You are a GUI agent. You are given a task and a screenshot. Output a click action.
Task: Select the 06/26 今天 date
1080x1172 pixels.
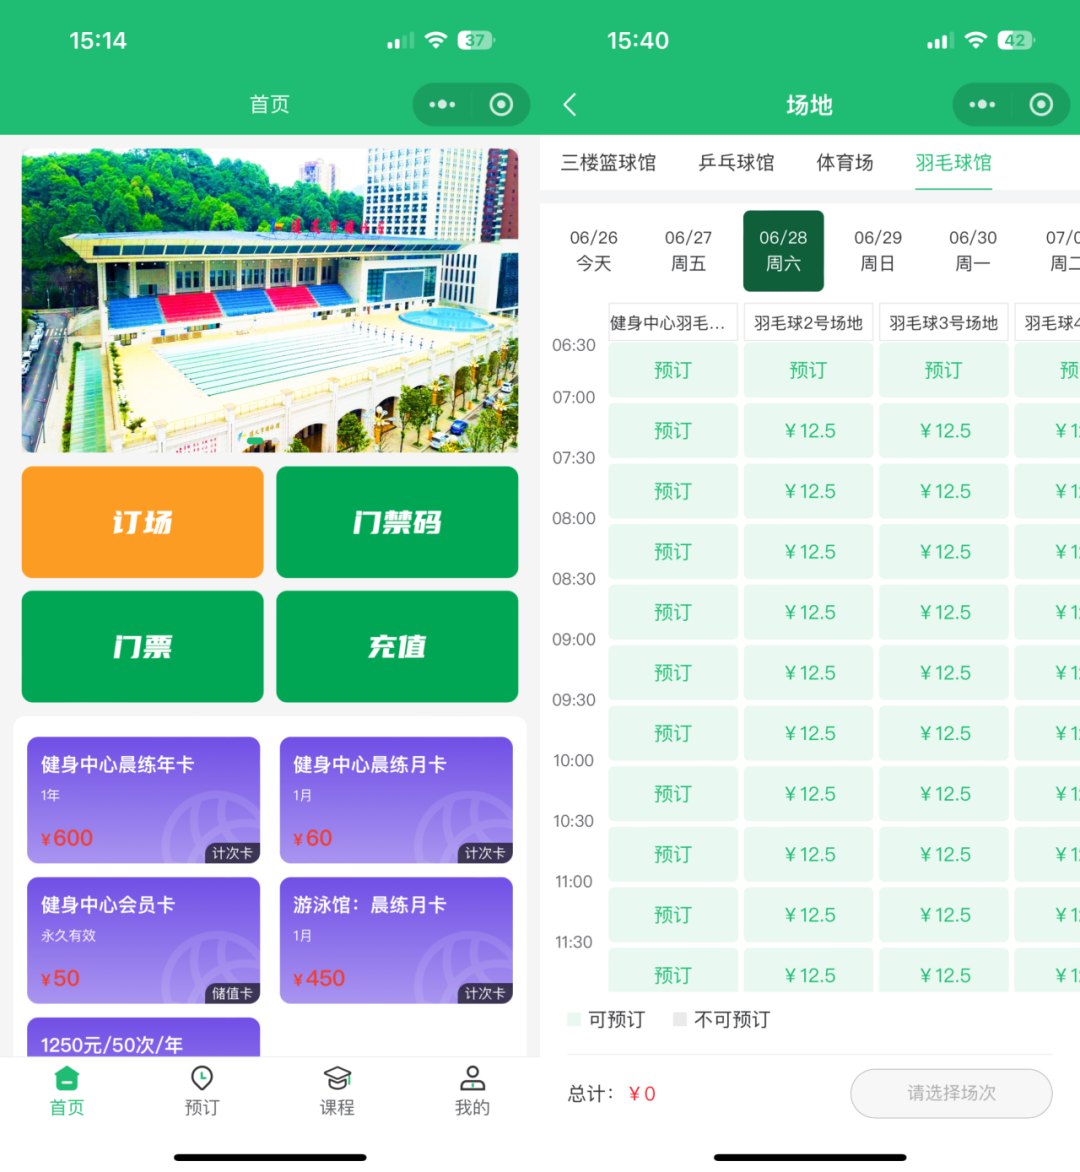click(594, 250)
